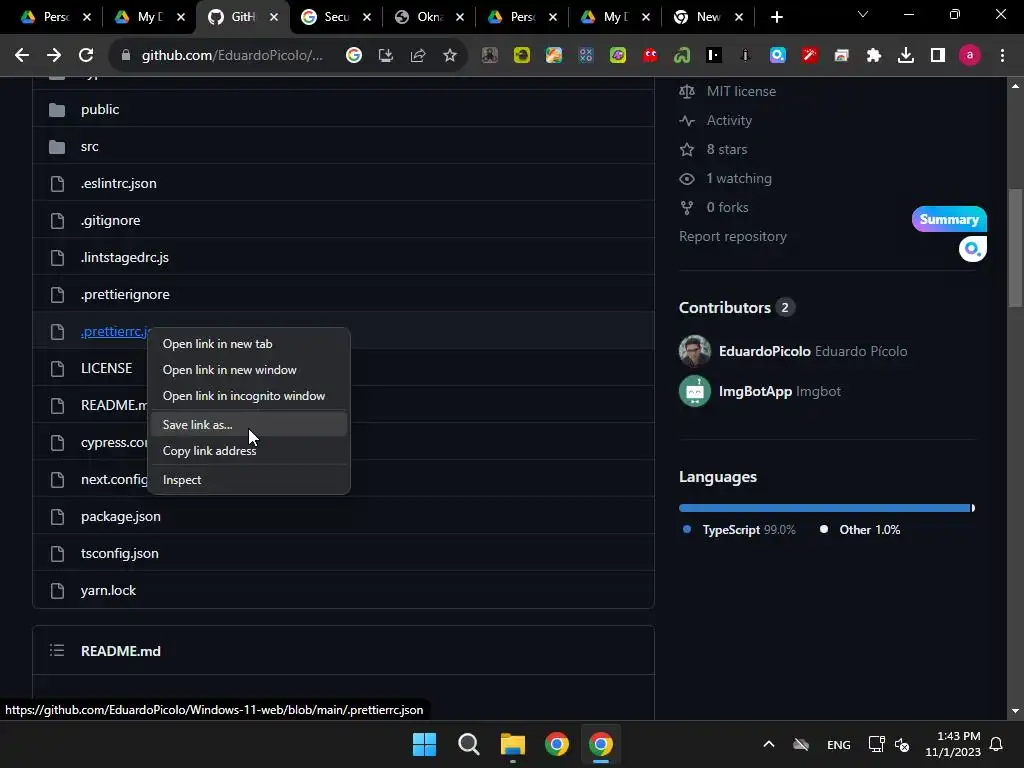The width and height of the screenshot is (1024, 768).
Task: Open the src folder
Action: pos(89,146)
